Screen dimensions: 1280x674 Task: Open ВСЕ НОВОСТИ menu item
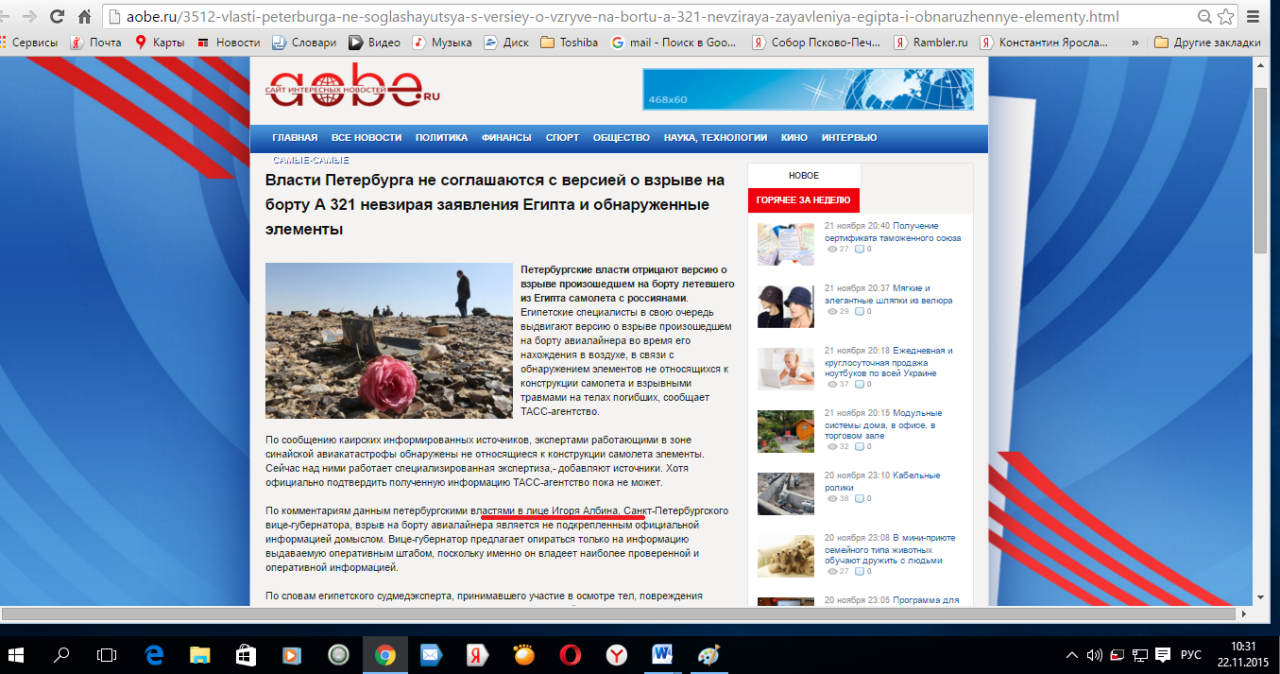pos(366,138)
